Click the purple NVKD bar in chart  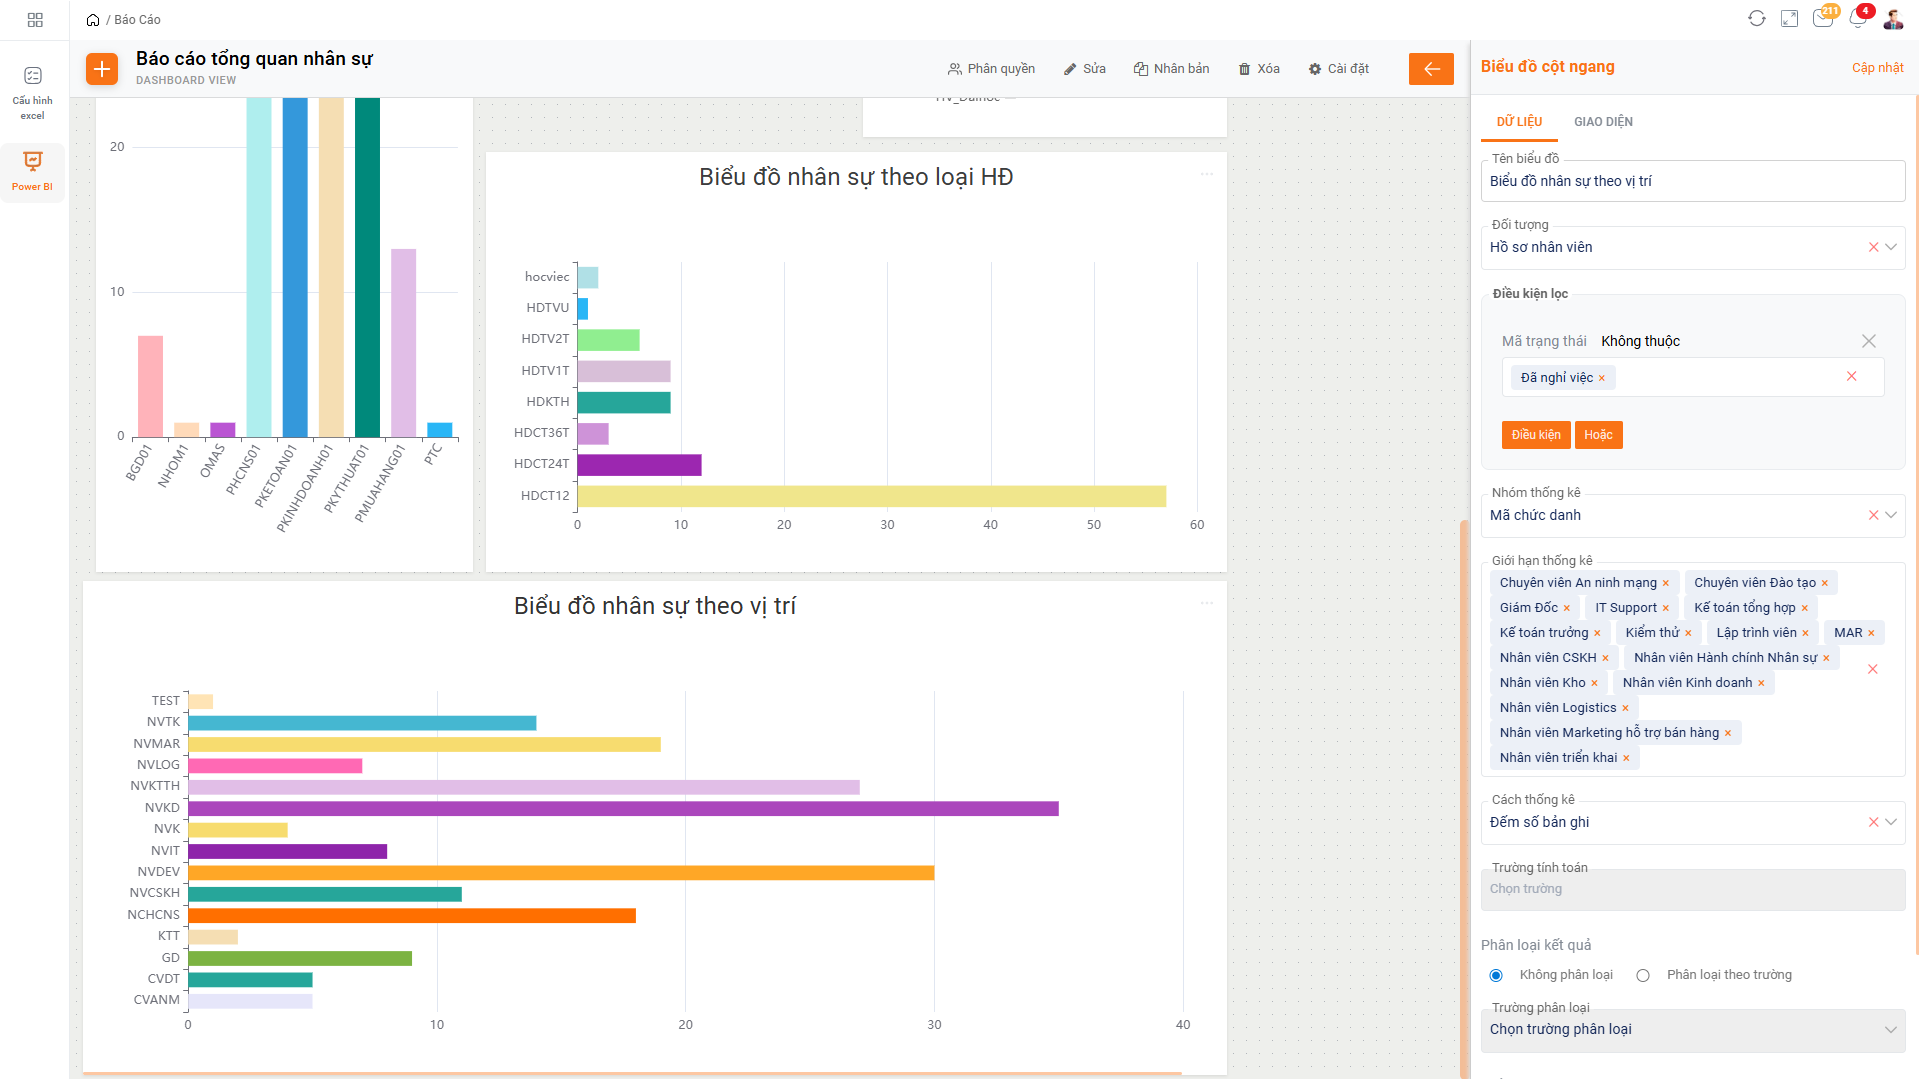point(622,808)
